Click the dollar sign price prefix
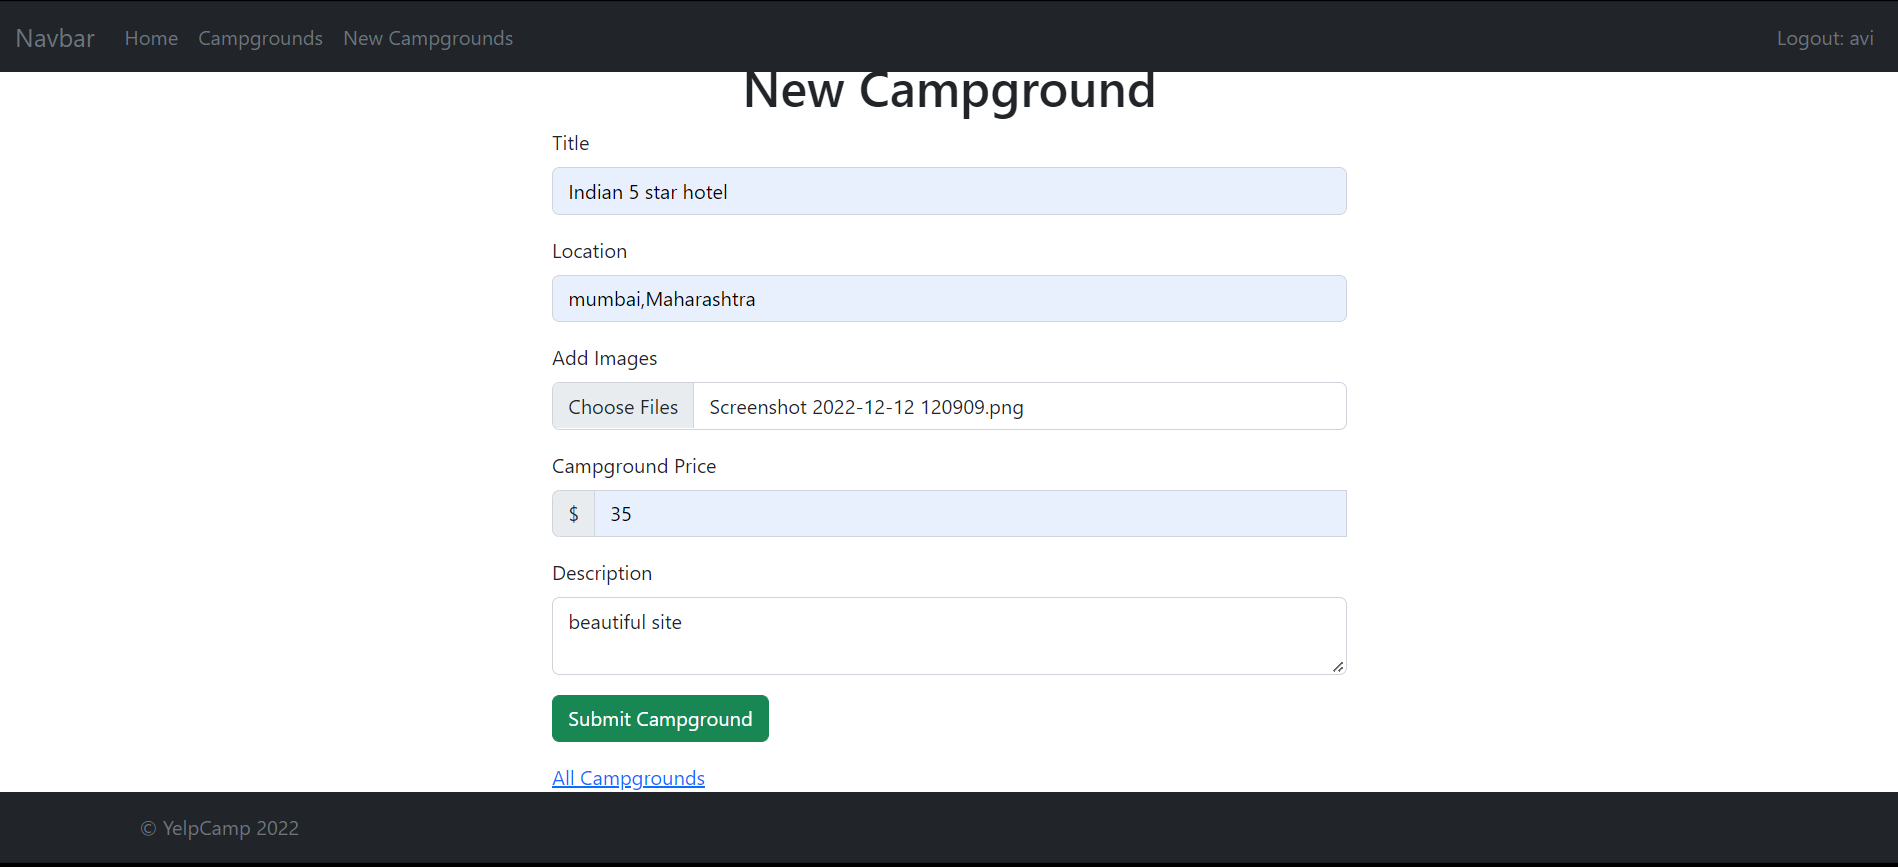The height and width of the screenshot is (867, 1898). pyautogui.click(x=573, y=513)
